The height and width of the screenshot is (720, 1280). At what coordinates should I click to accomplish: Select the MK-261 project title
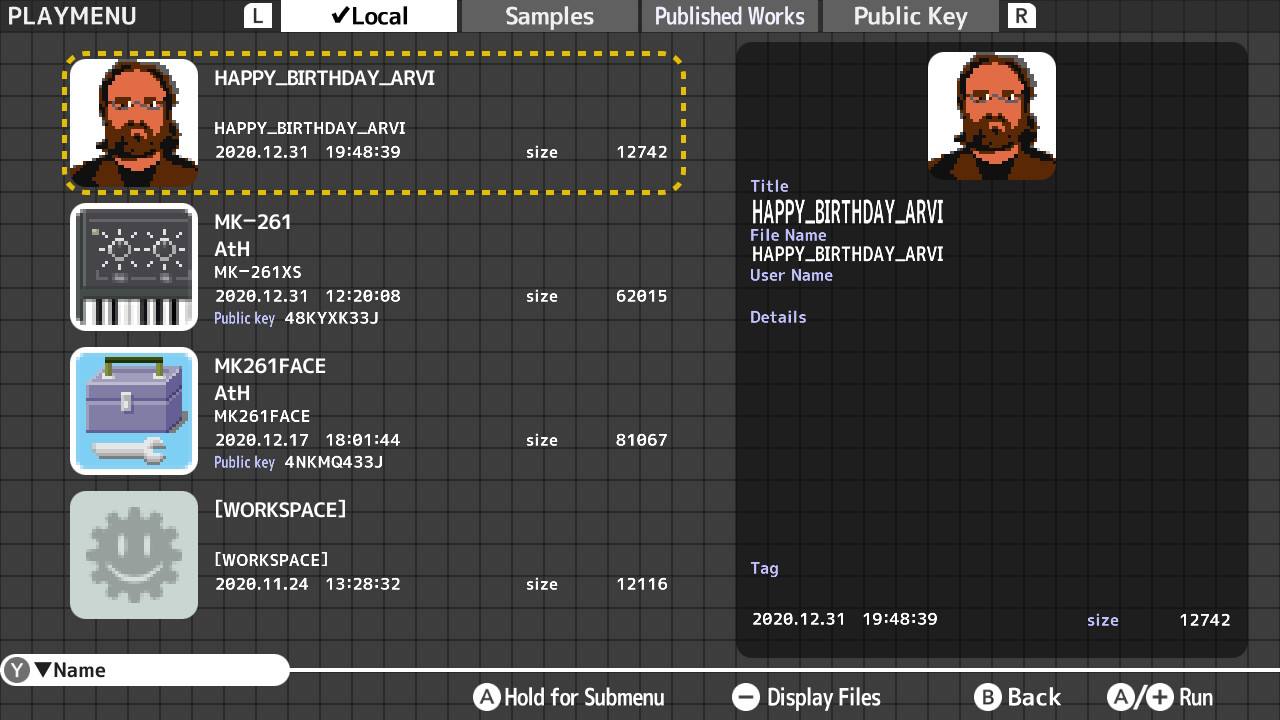252,222
